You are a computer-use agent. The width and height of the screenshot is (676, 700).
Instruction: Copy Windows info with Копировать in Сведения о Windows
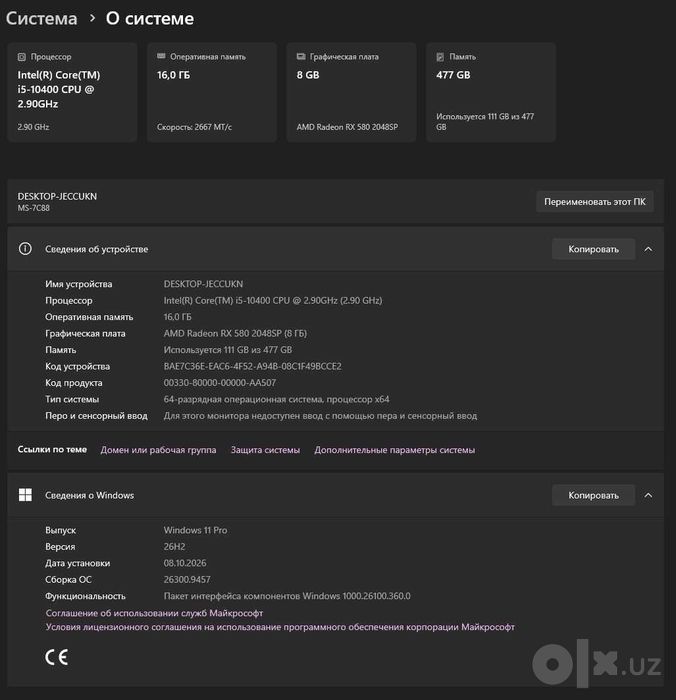click(593, 495)
